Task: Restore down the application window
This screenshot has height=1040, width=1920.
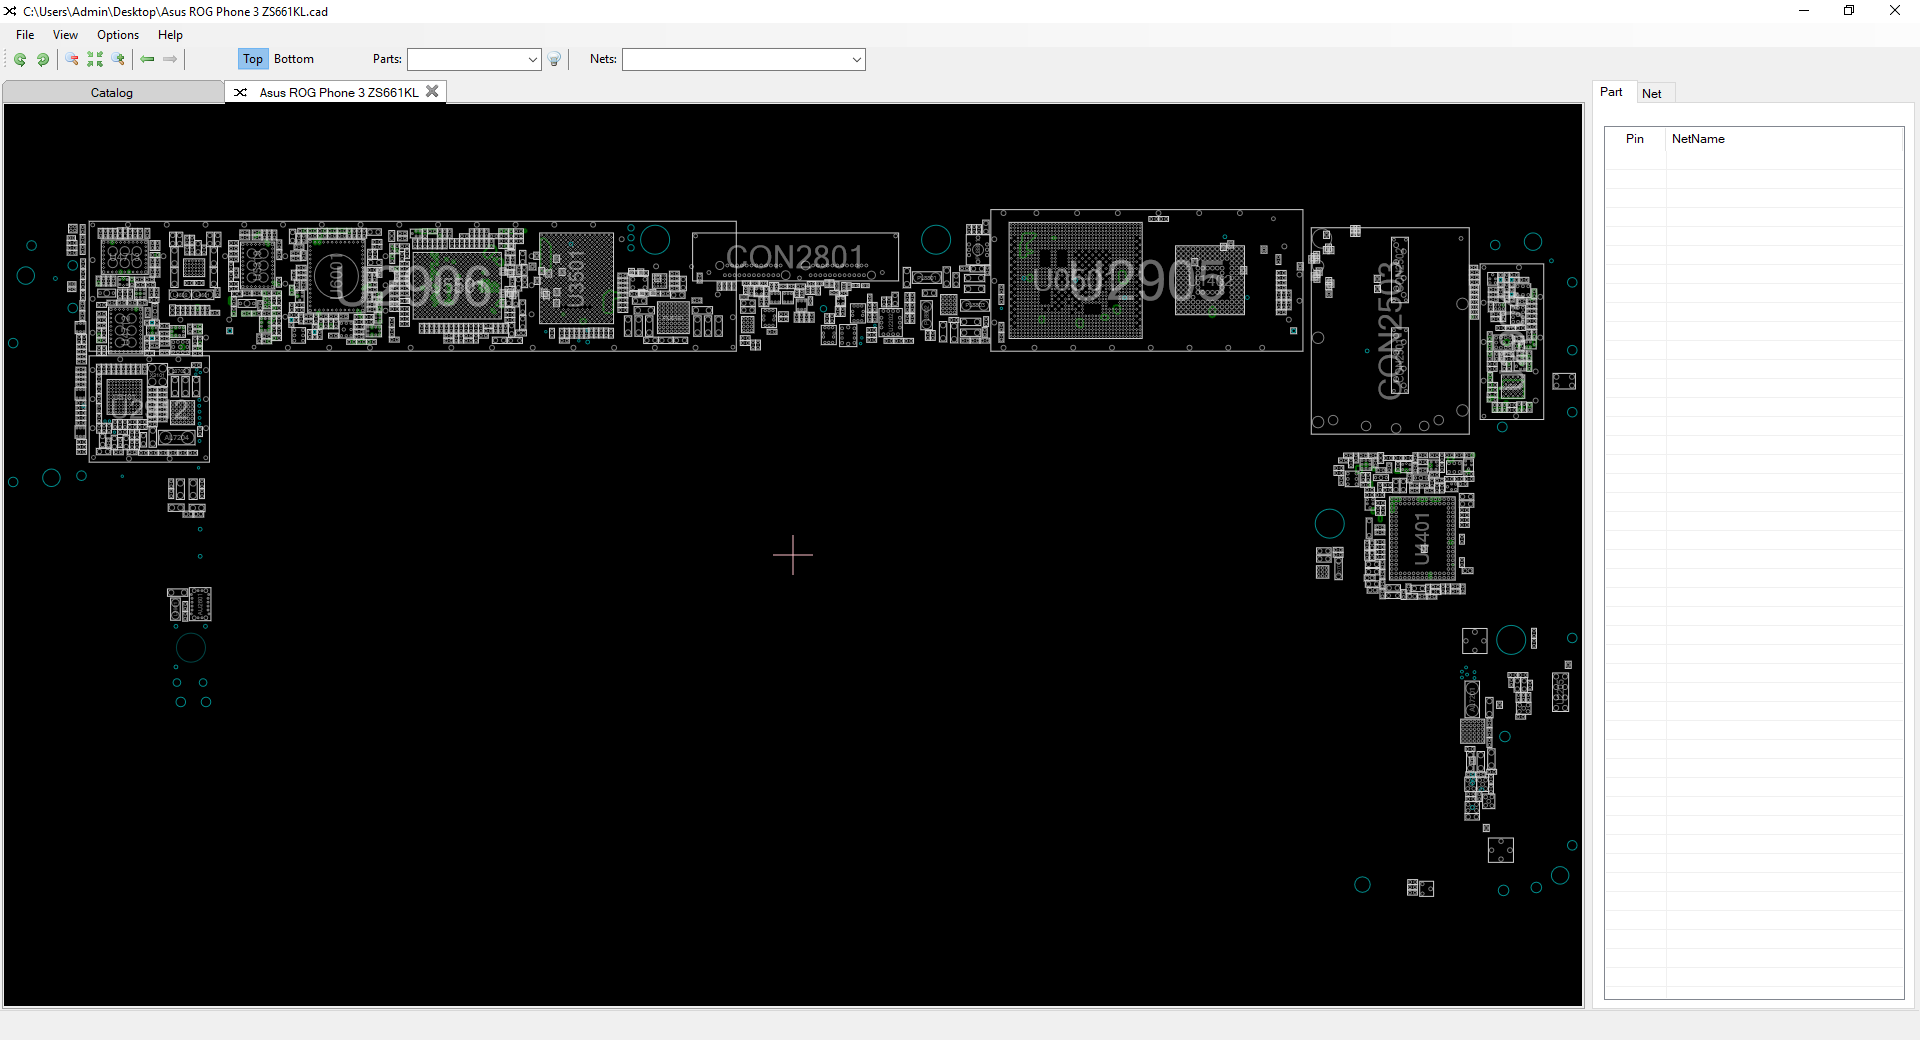Action: (x=1849, y=11)
